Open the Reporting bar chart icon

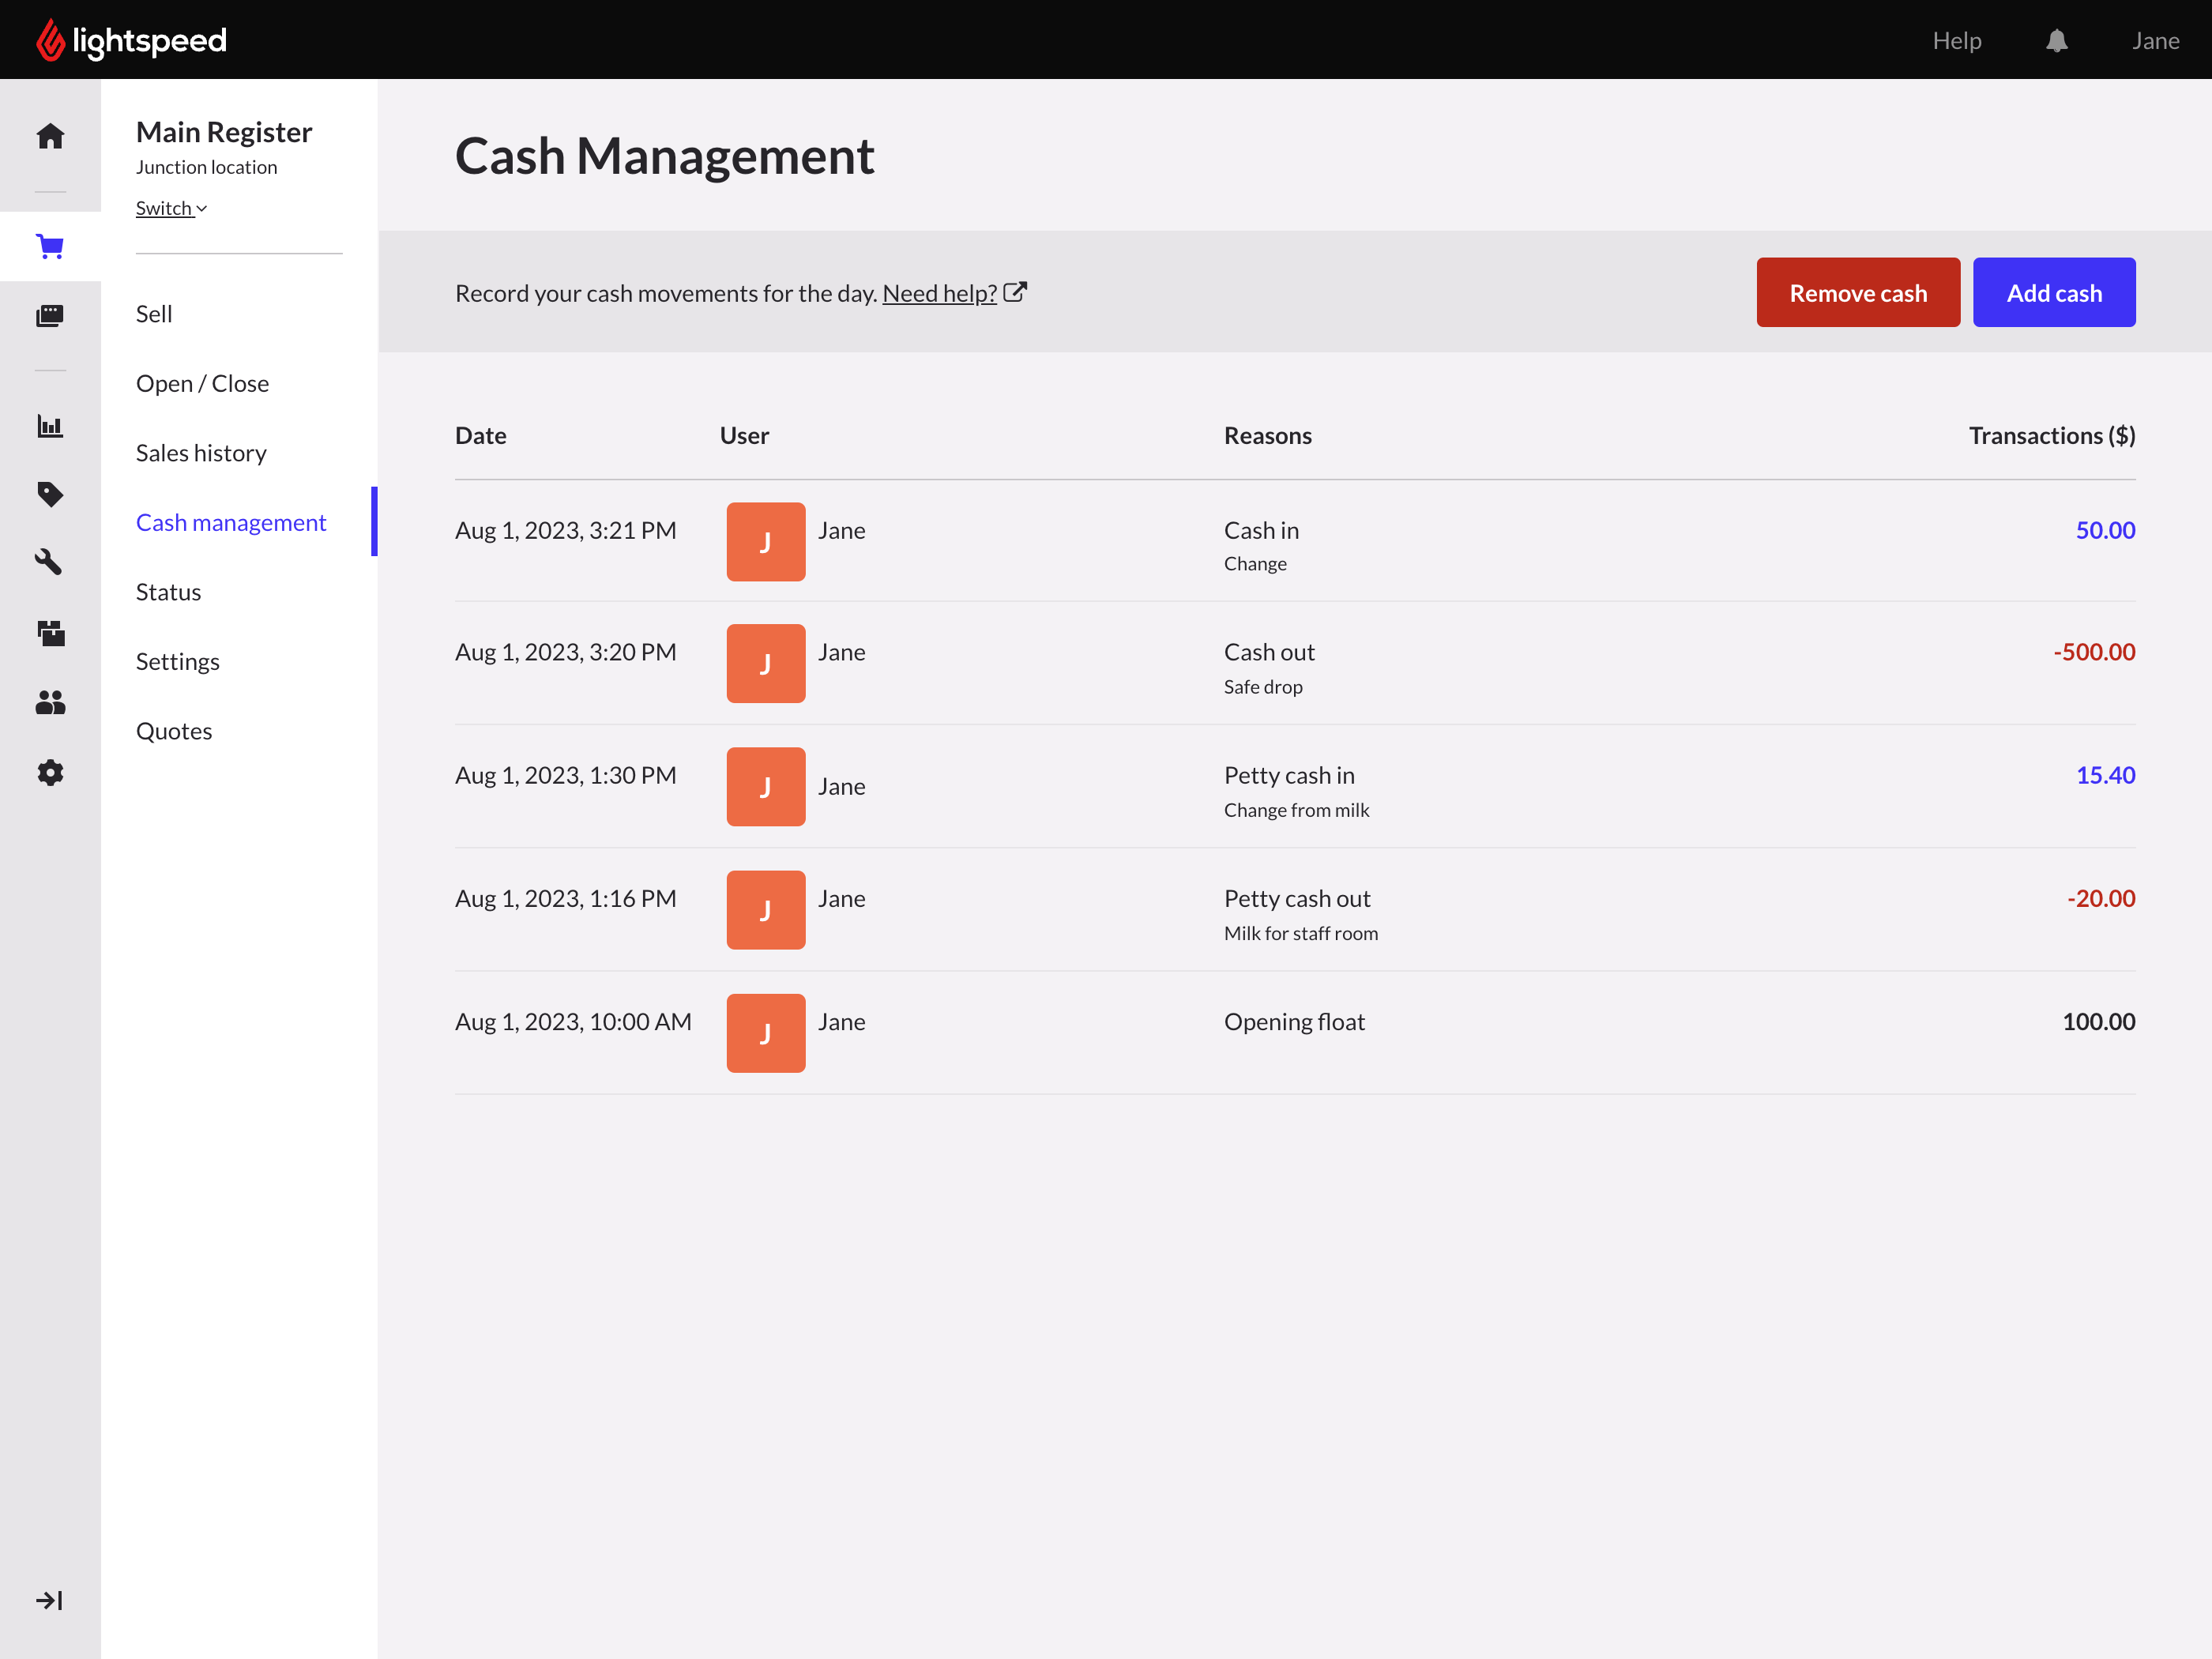[50, 426]
